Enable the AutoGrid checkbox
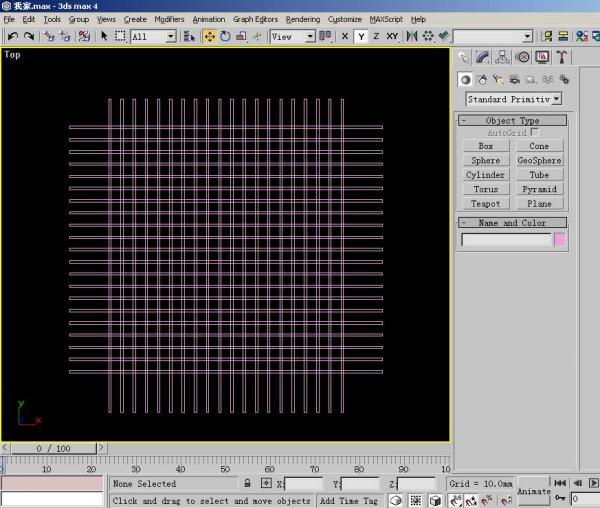The image size is (600, 508). pyautogui.click(x=535, y=132)
